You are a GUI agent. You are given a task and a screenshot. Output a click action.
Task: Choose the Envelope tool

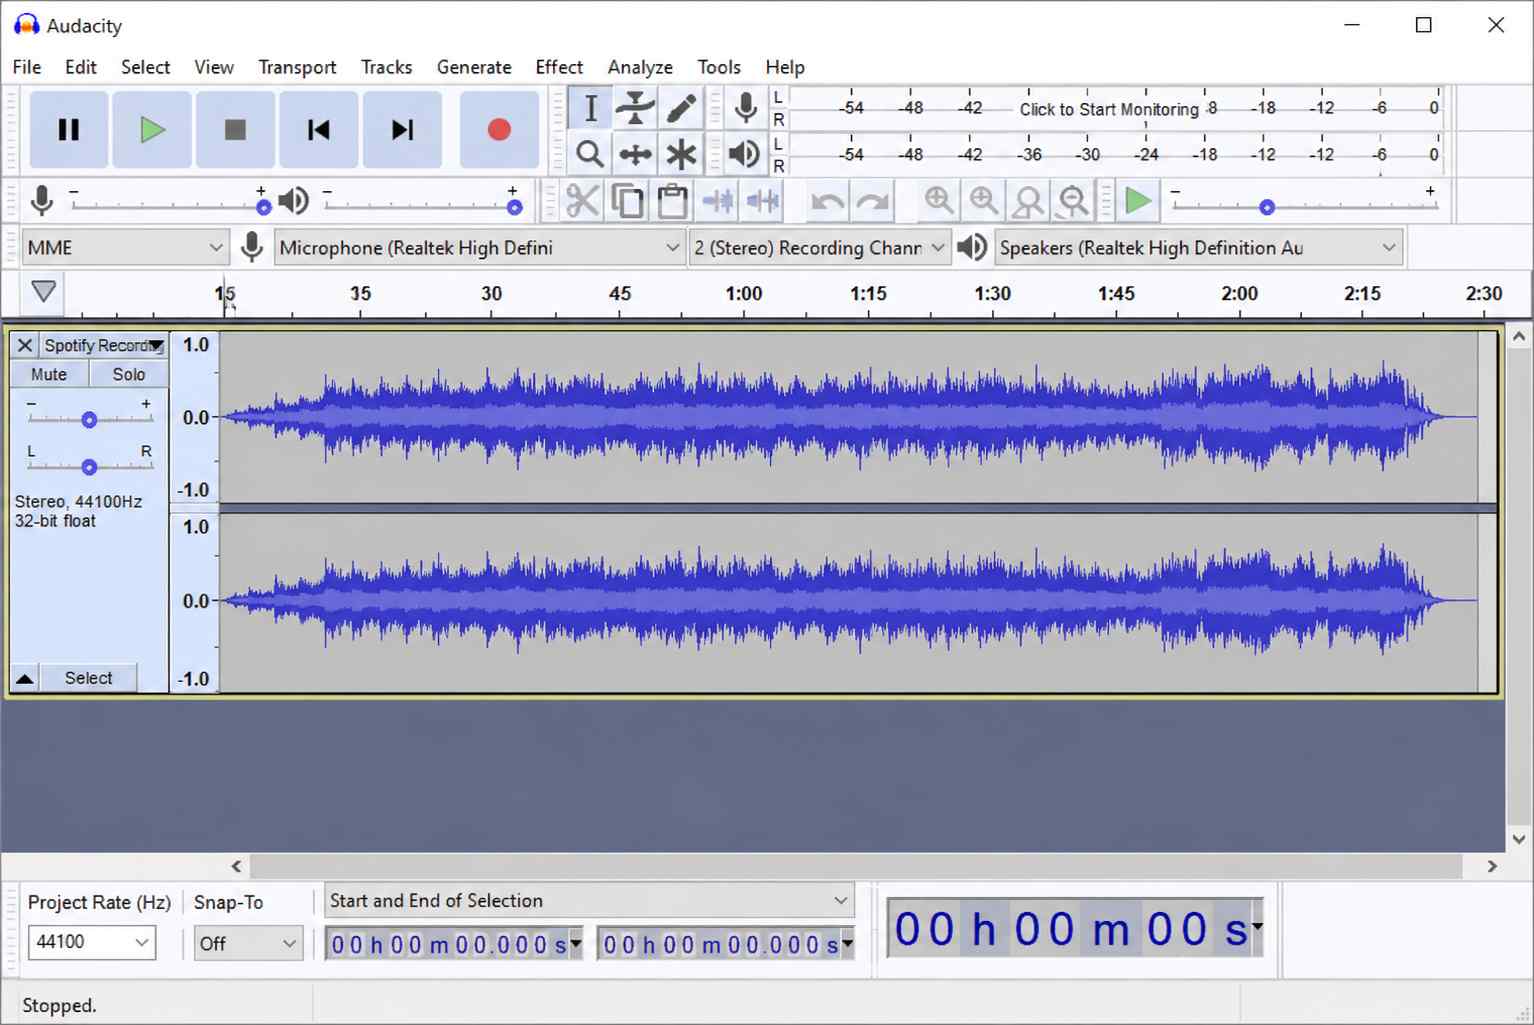pyautogui.click(x=635, y=108)
